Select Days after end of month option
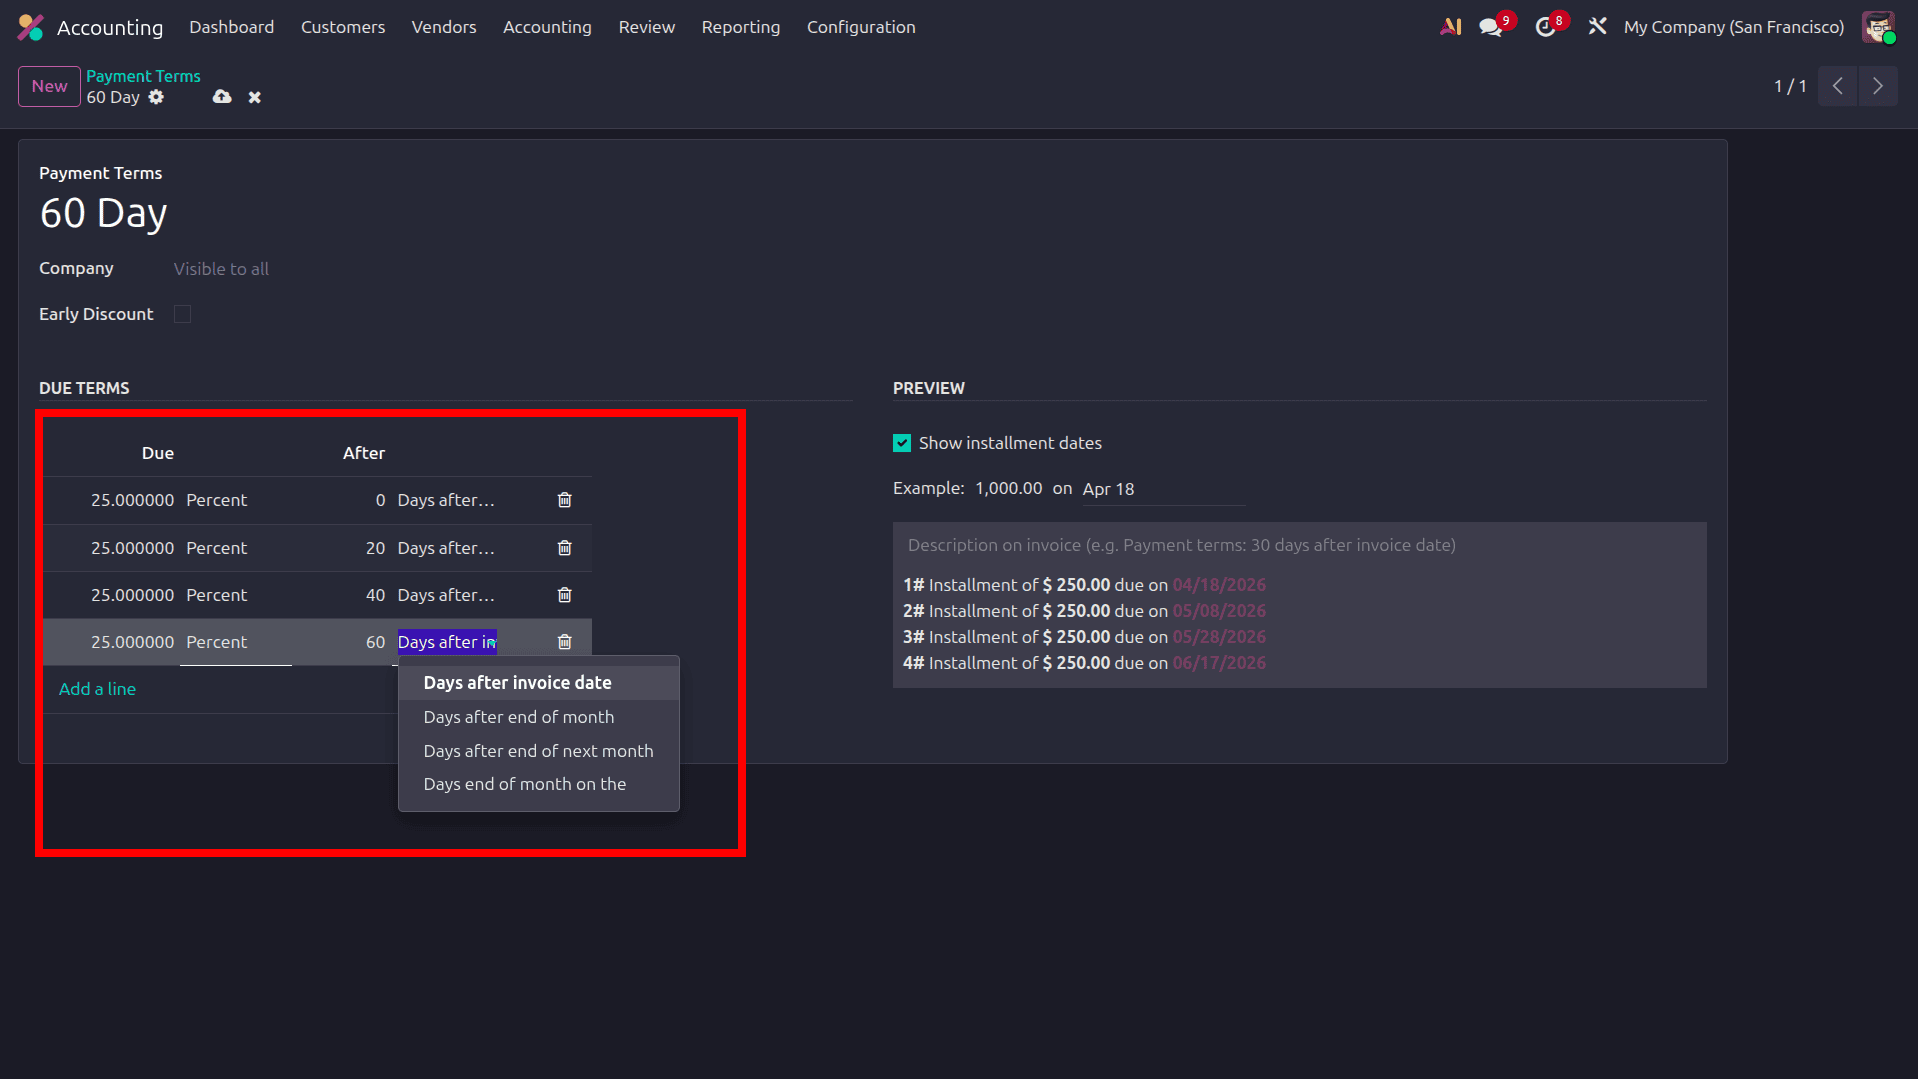This screenshot has width=1918, height=1079. pyautogui.click(x=519, y=717)
